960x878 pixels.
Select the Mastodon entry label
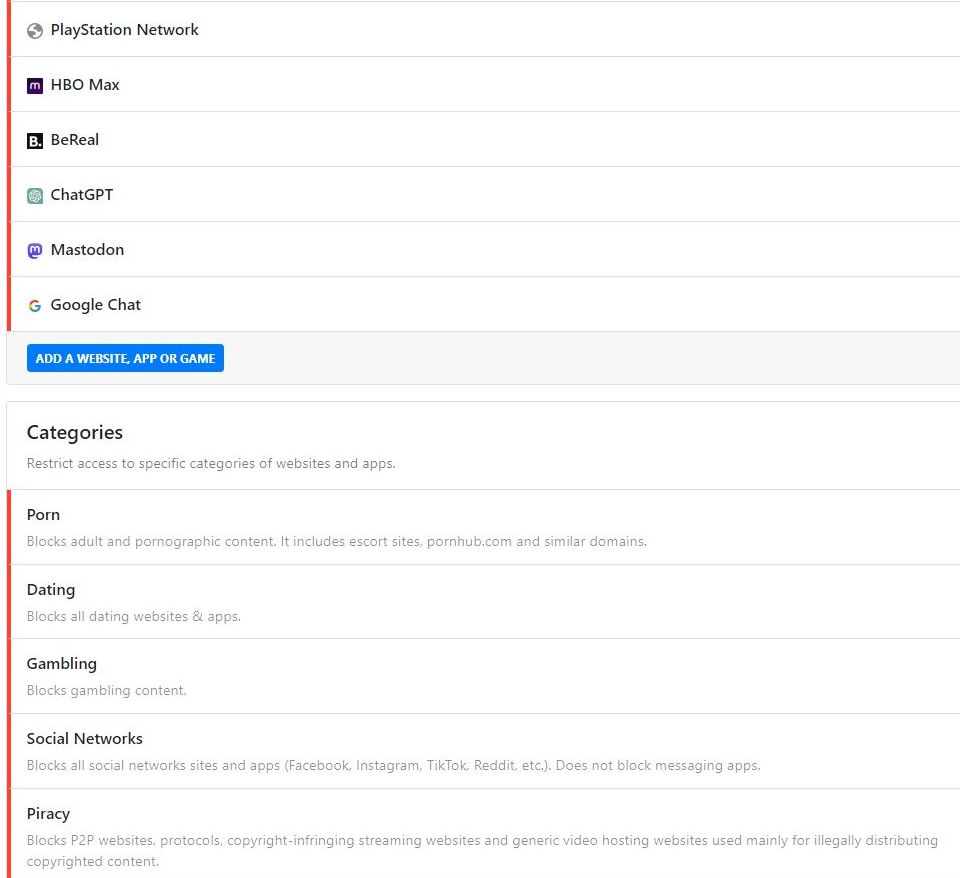point(87,250)
